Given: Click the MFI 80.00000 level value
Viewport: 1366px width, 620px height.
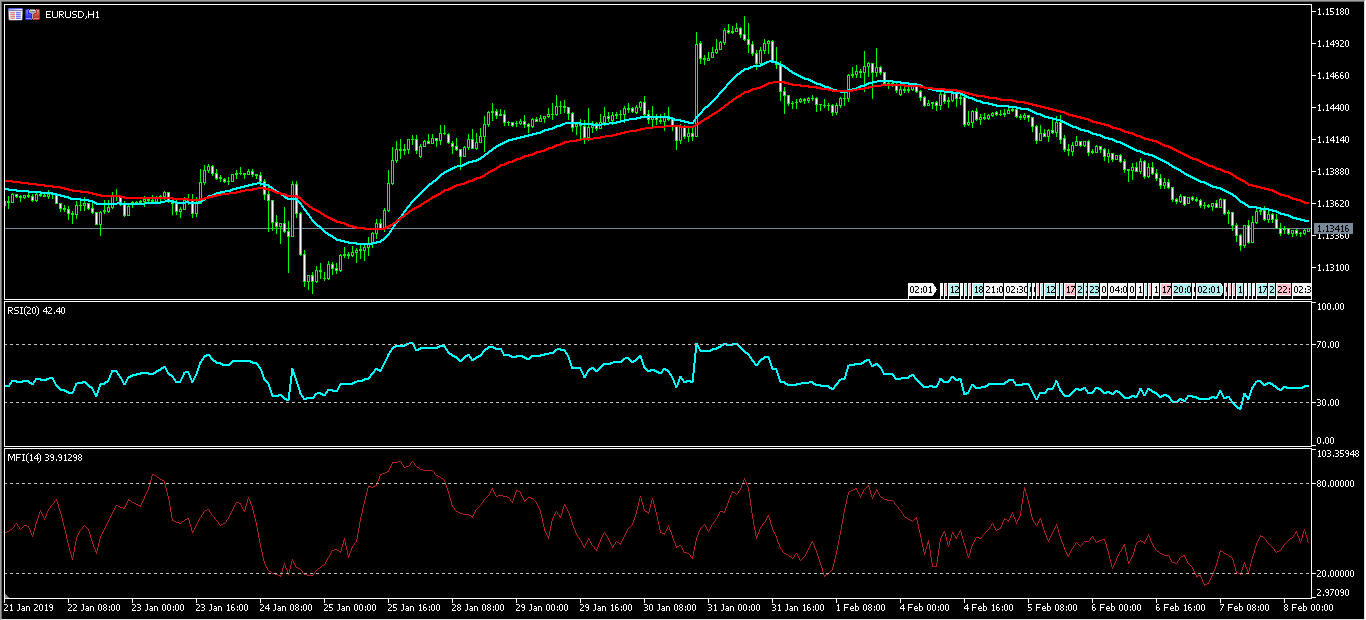Looking at the screenshot, I should click(1336, 484).
